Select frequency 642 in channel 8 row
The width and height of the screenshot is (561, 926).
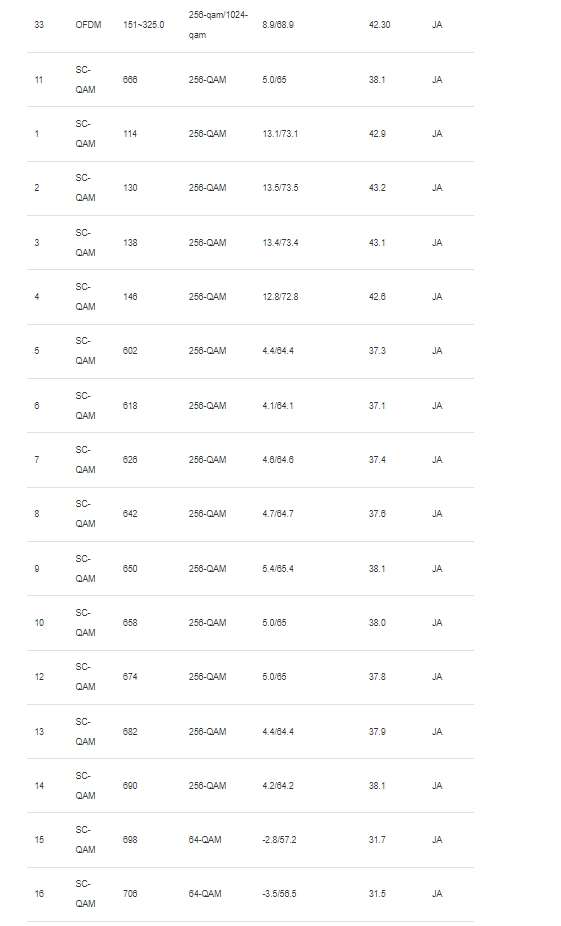point(130,514)
